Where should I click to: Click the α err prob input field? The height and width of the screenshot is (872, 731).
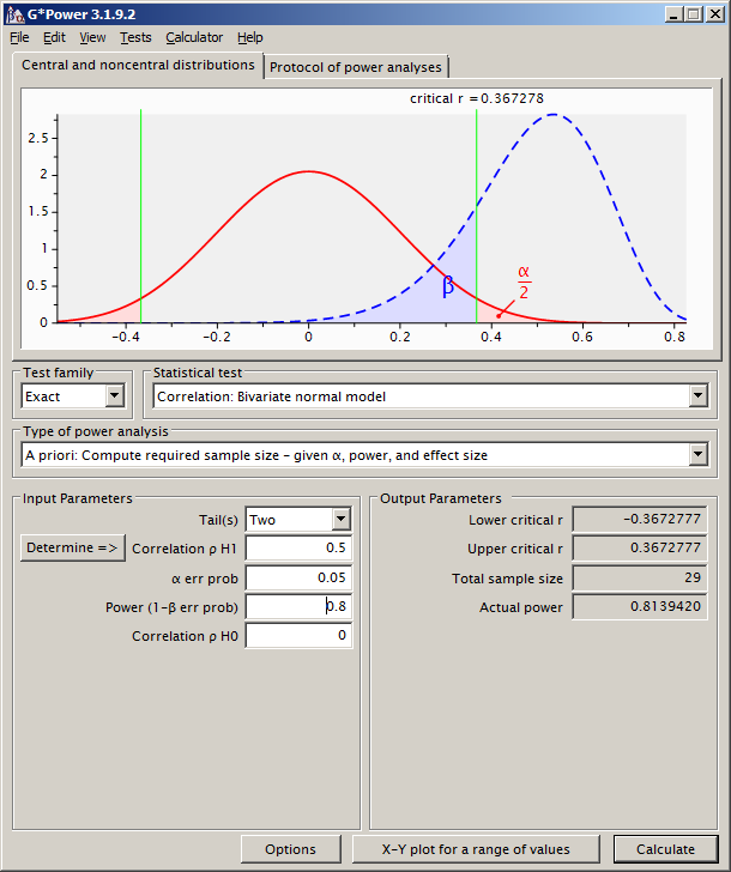click(x=298, y=577)
